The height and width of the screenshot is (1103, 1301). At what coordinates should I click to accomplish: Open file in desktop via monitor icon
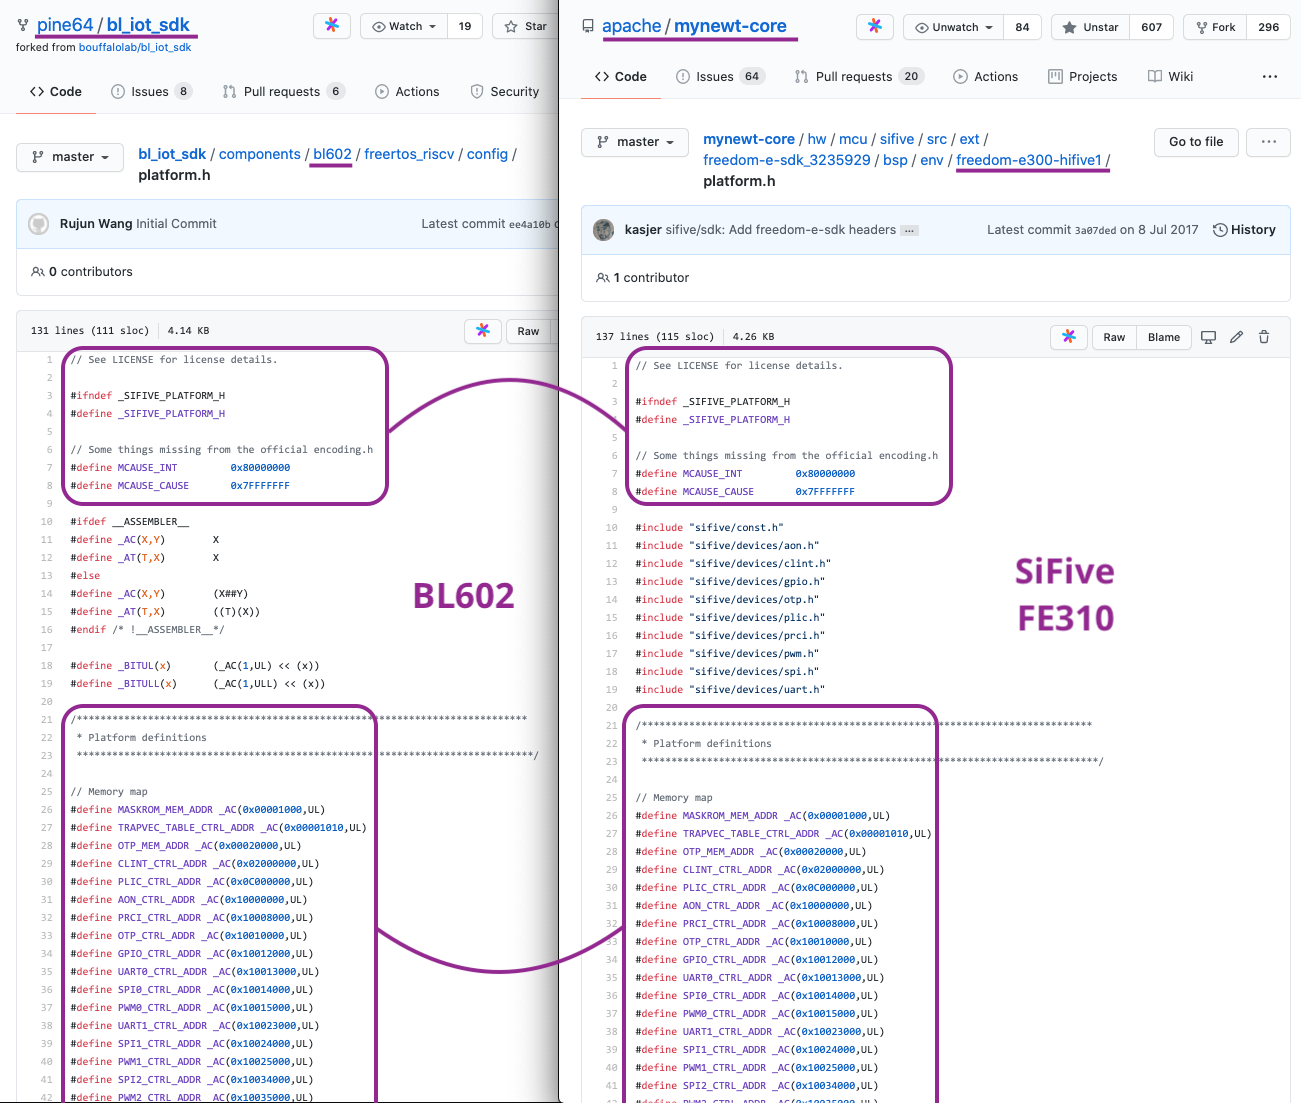click(x=1208, y=337)
